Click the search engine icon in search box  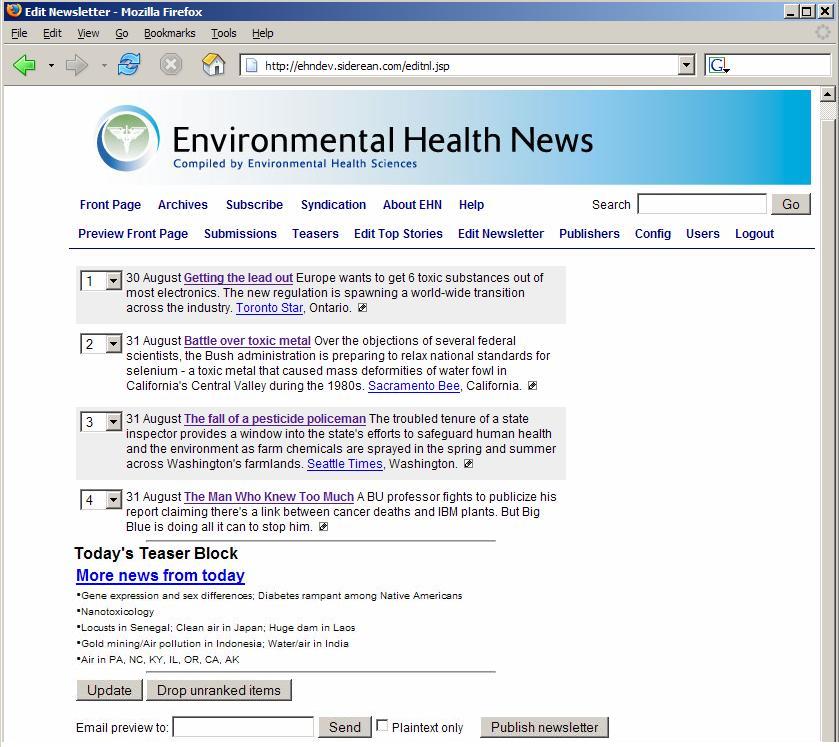click(x=719, y=66)
